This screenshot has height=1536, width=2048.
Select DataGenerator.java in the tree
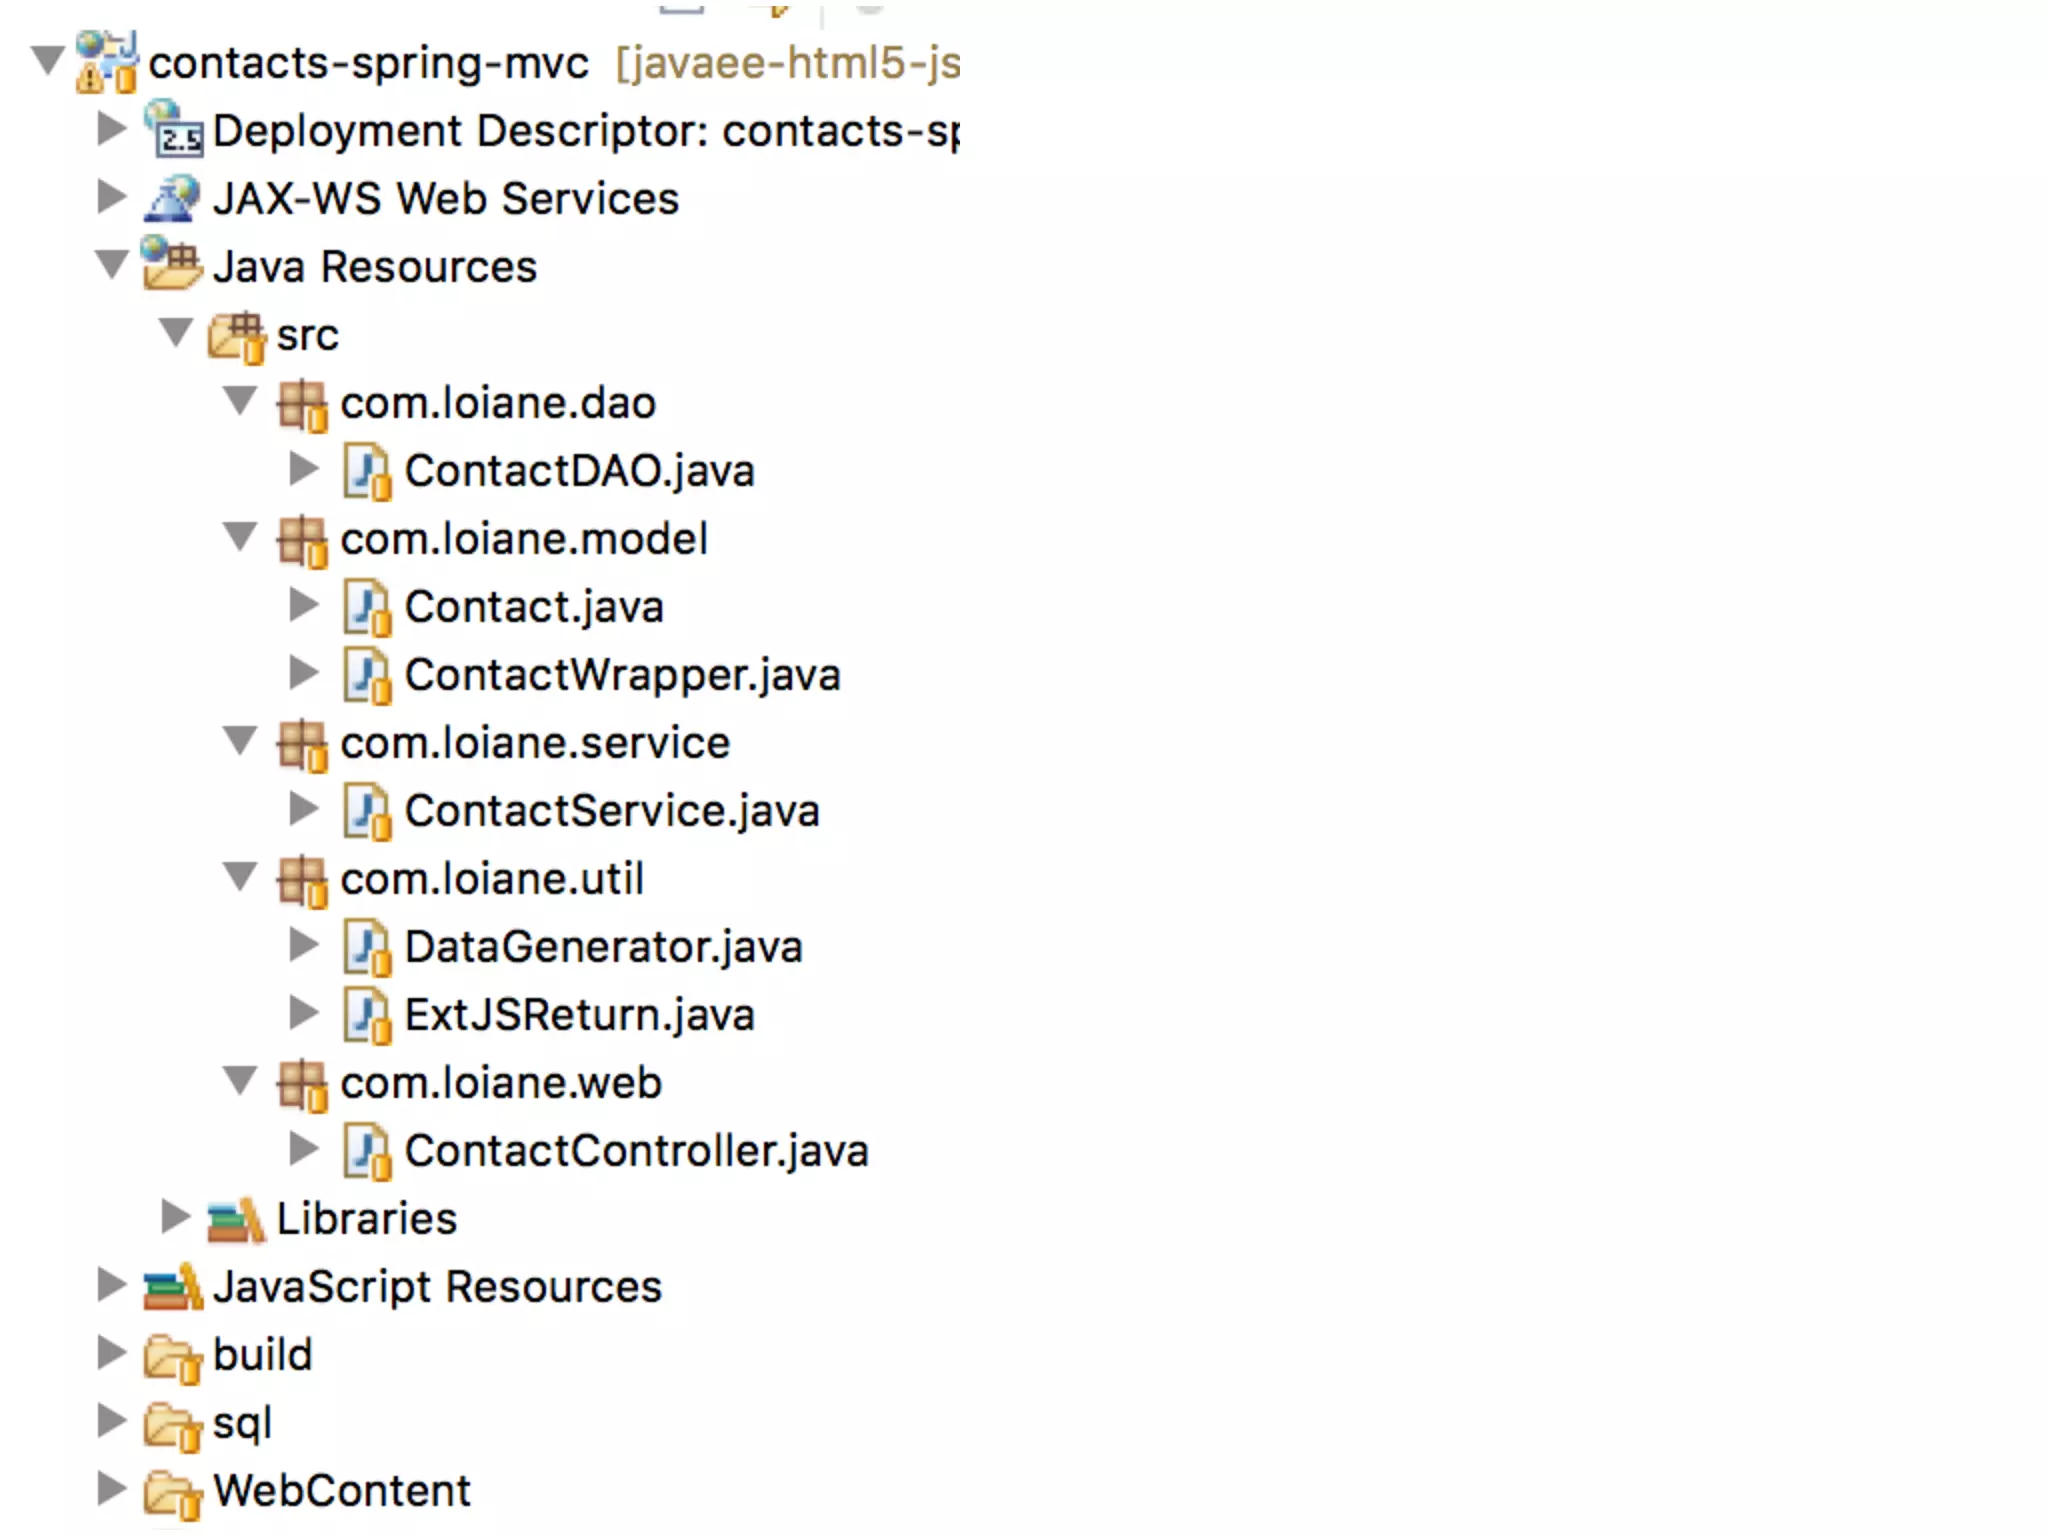[x=603, y=947]
